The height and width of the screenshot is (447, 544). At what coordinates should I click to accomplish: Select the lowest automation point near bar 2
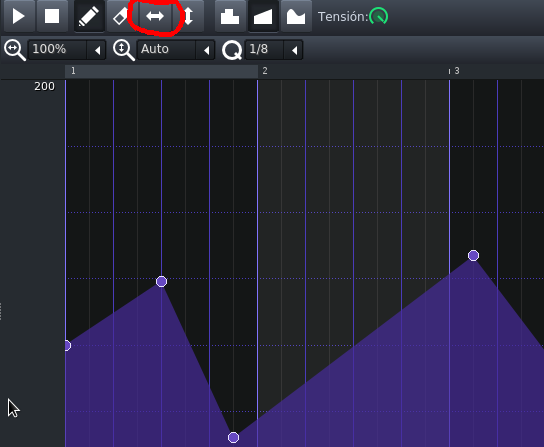click(233, 438)
